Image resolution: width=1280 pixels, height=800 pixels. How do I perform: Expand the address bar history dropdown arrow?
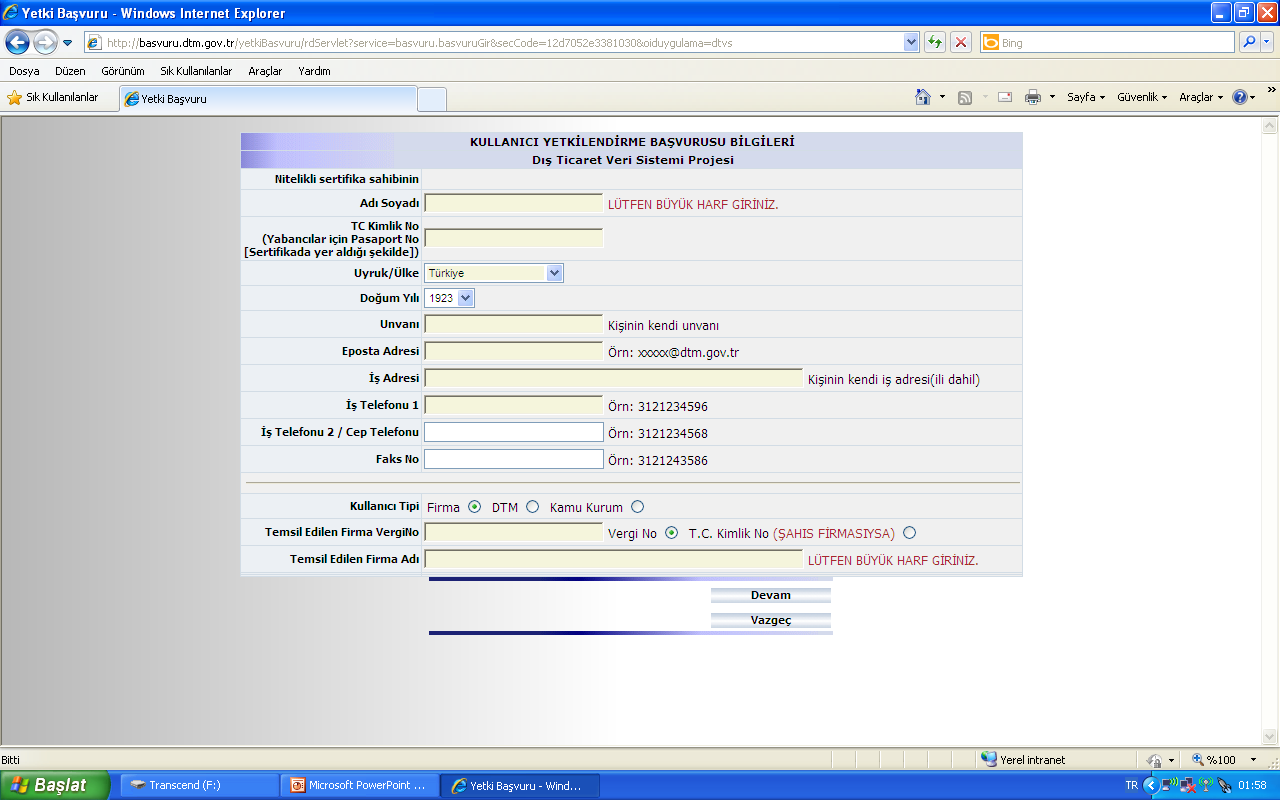911,42
